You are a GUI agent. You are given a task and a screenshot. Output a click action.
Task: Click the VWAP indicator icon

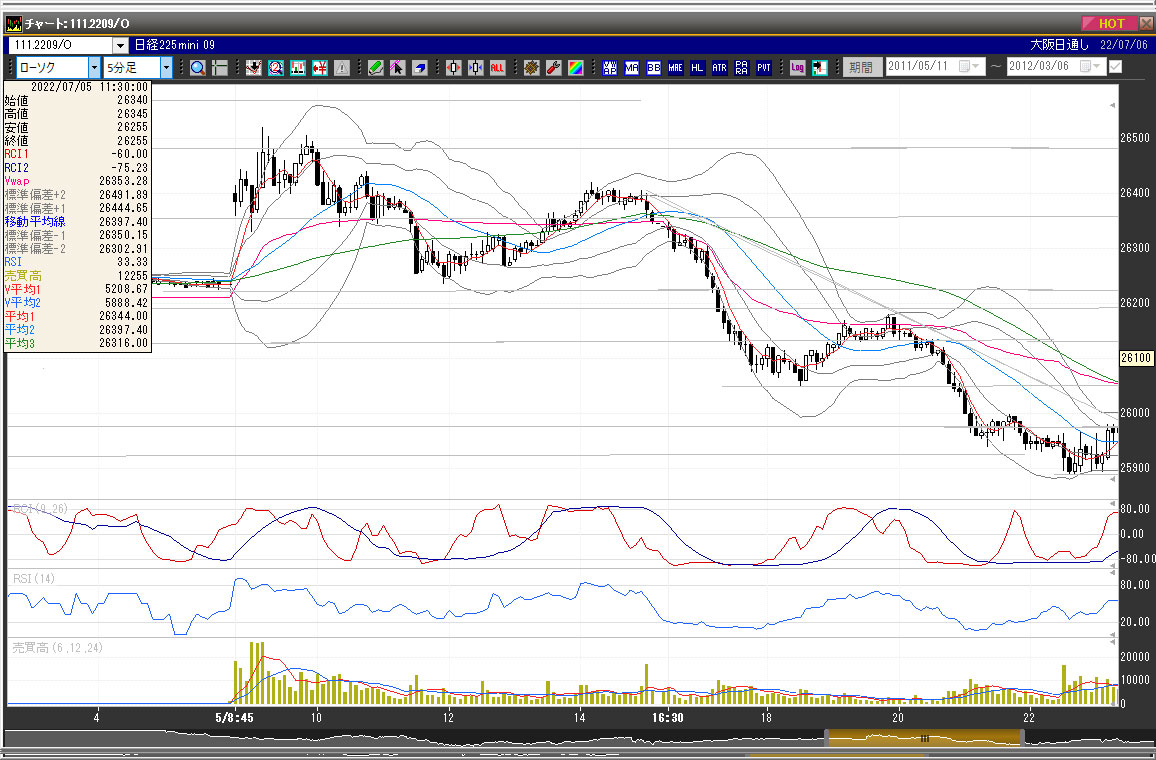[x=610, y=68]
